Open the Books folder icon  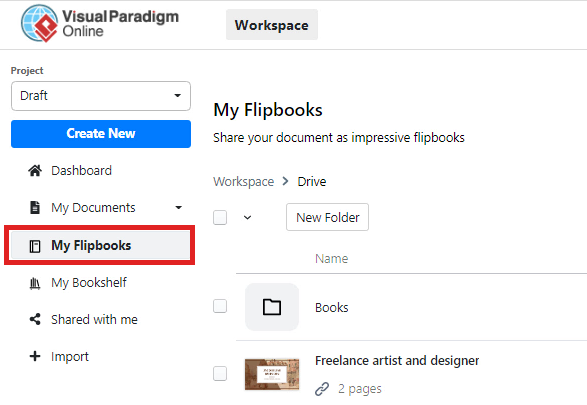pyautogui.click(x=272, y=307)
